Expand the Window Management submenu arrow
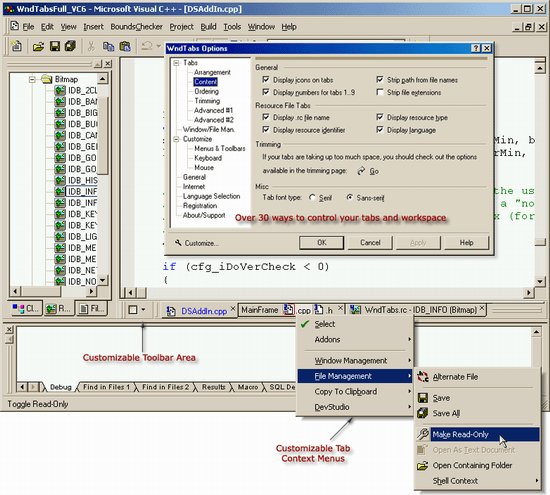This screenshot has width=550, height=495. pyautogui.click(x=409, y=361)
